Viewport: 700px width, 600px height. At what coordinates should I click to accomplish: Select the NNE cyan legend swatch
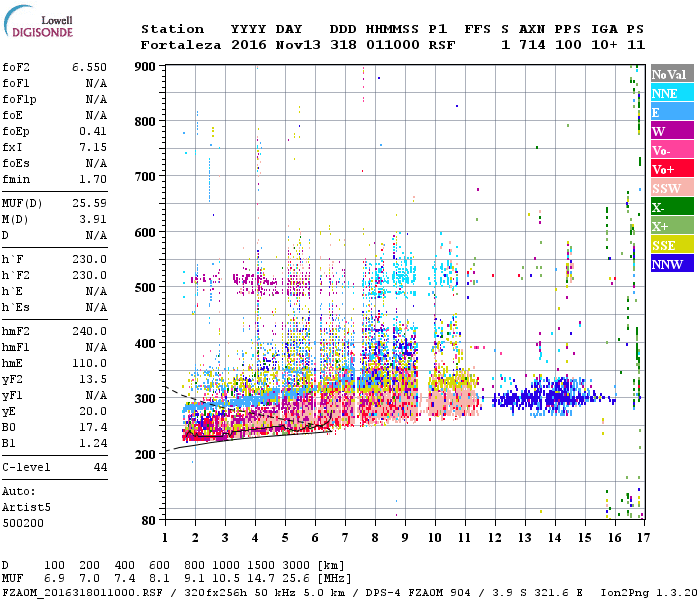672,93
